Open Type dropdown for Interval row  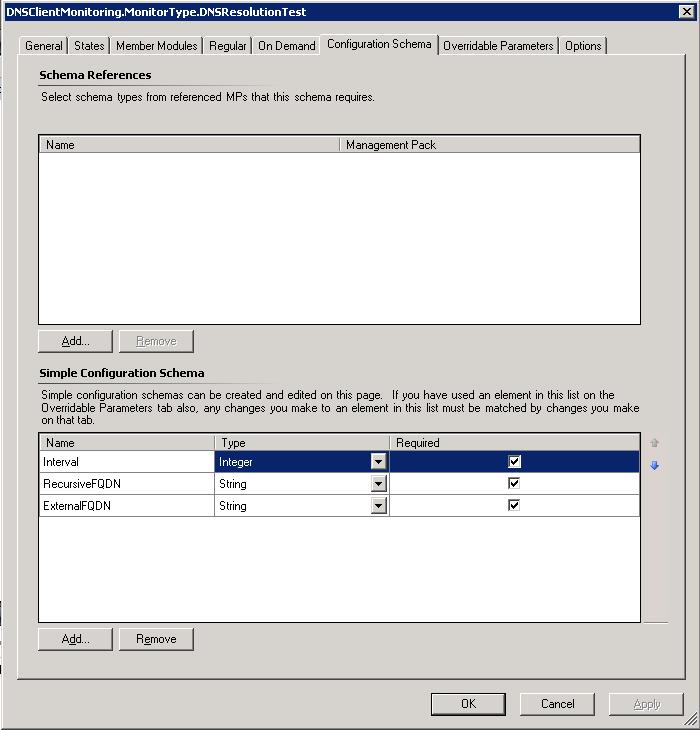378,462
